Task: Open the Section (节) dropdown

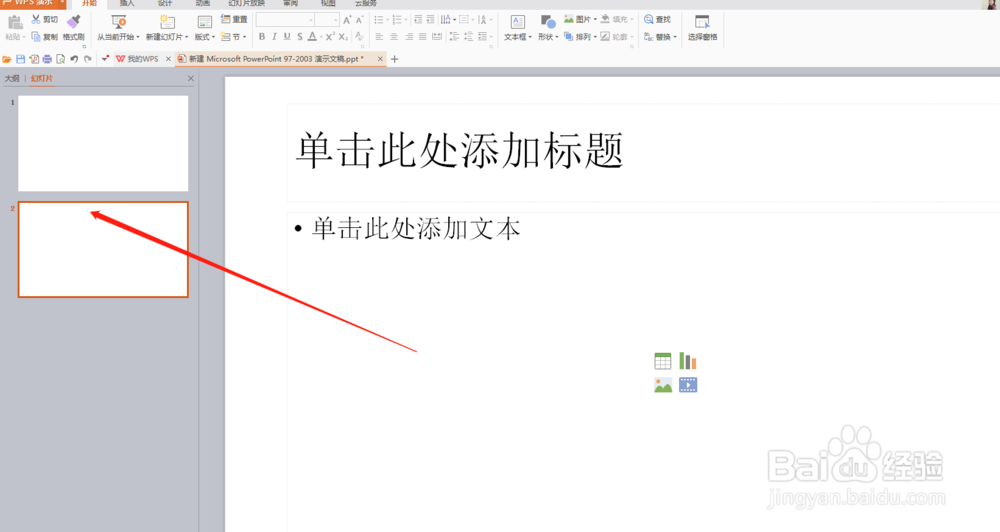Action: click(x=233, y=36)
